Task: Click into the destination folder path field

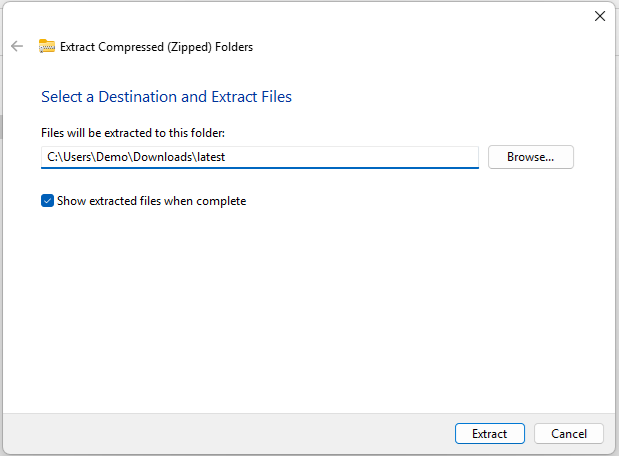Action: coord(350,157)
